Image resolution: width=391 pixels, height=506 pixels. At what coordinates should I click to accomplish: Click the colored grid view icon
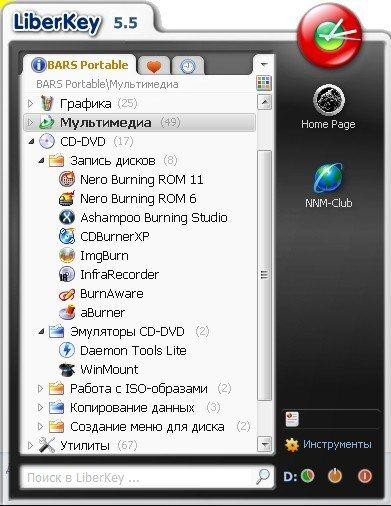point(264,83)
